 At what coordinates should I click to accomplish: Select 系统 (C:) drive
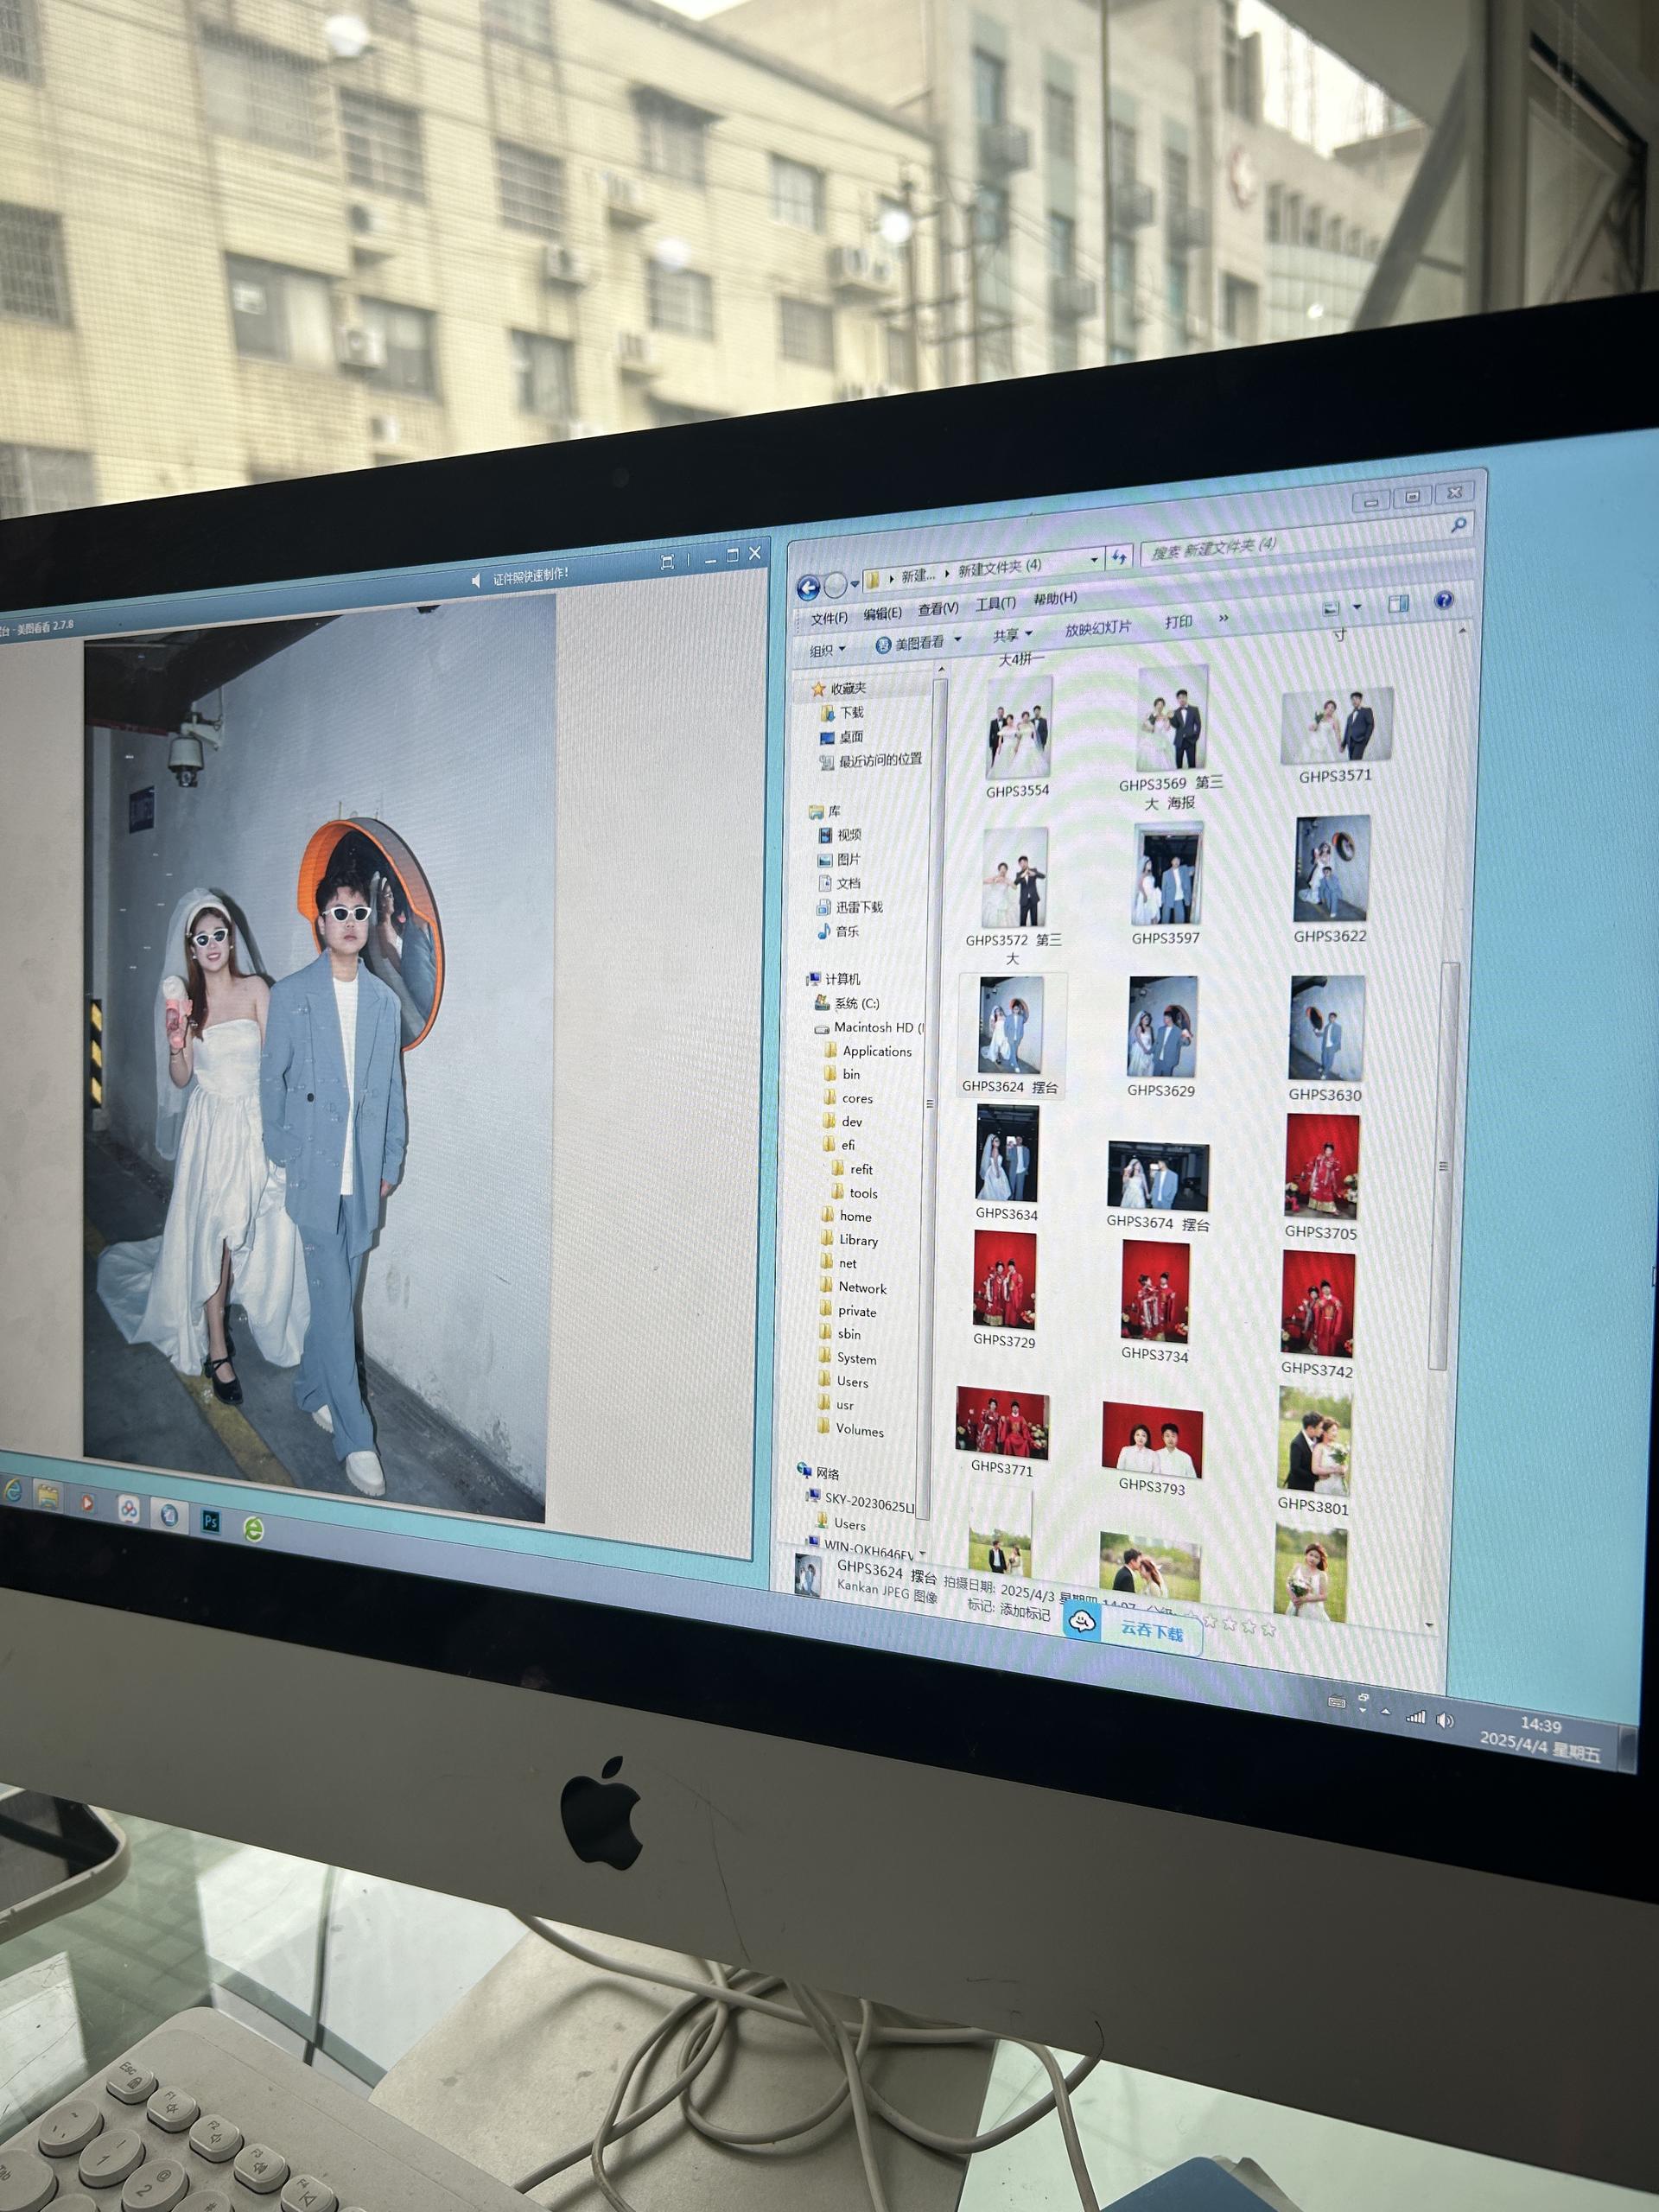[847, 1003]
